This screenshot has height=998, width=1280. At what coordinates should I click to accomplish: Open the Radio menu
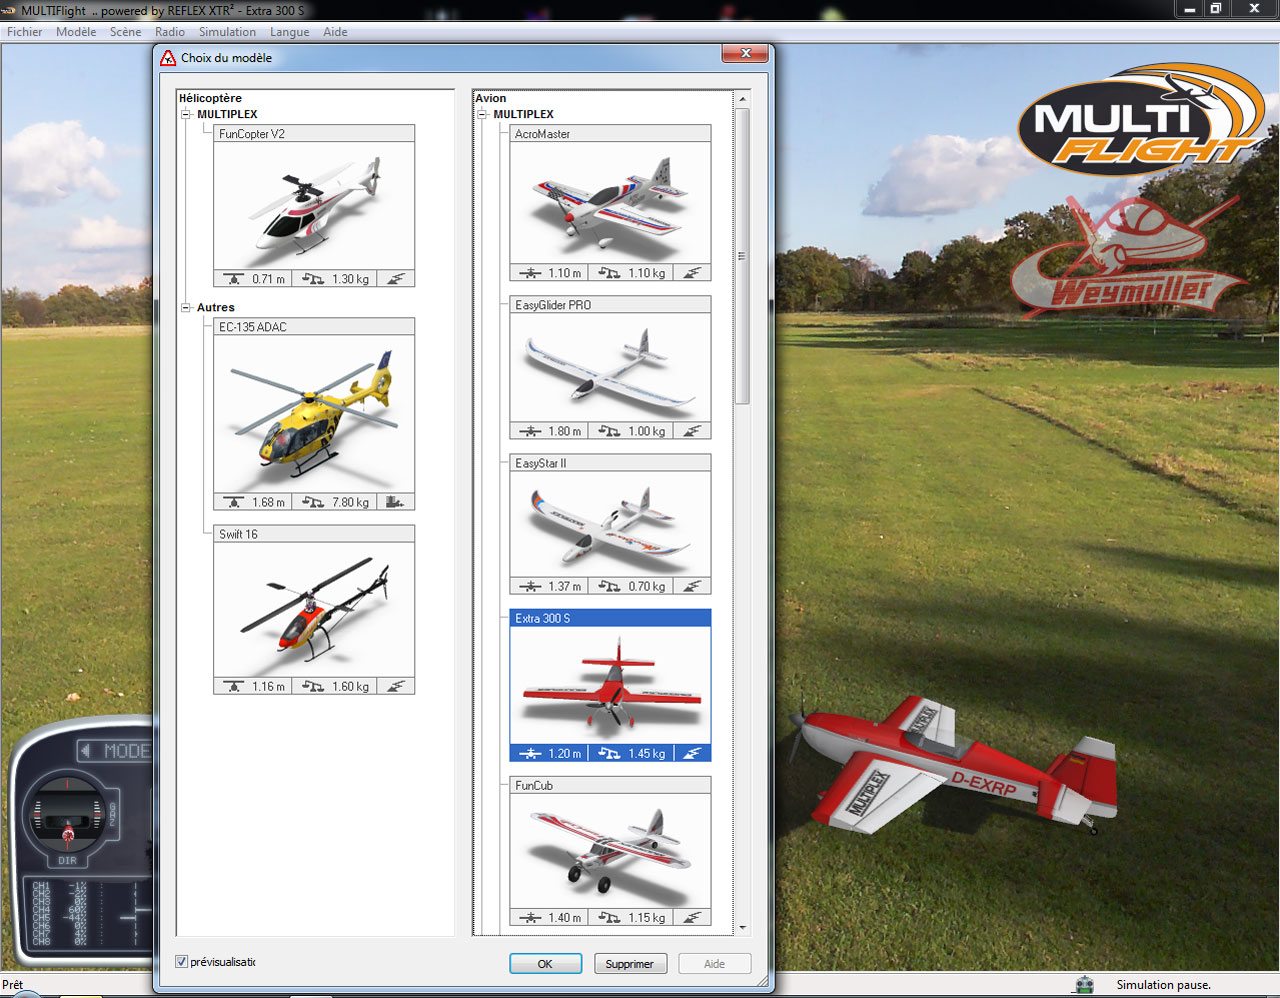click(x=170, y=32)
